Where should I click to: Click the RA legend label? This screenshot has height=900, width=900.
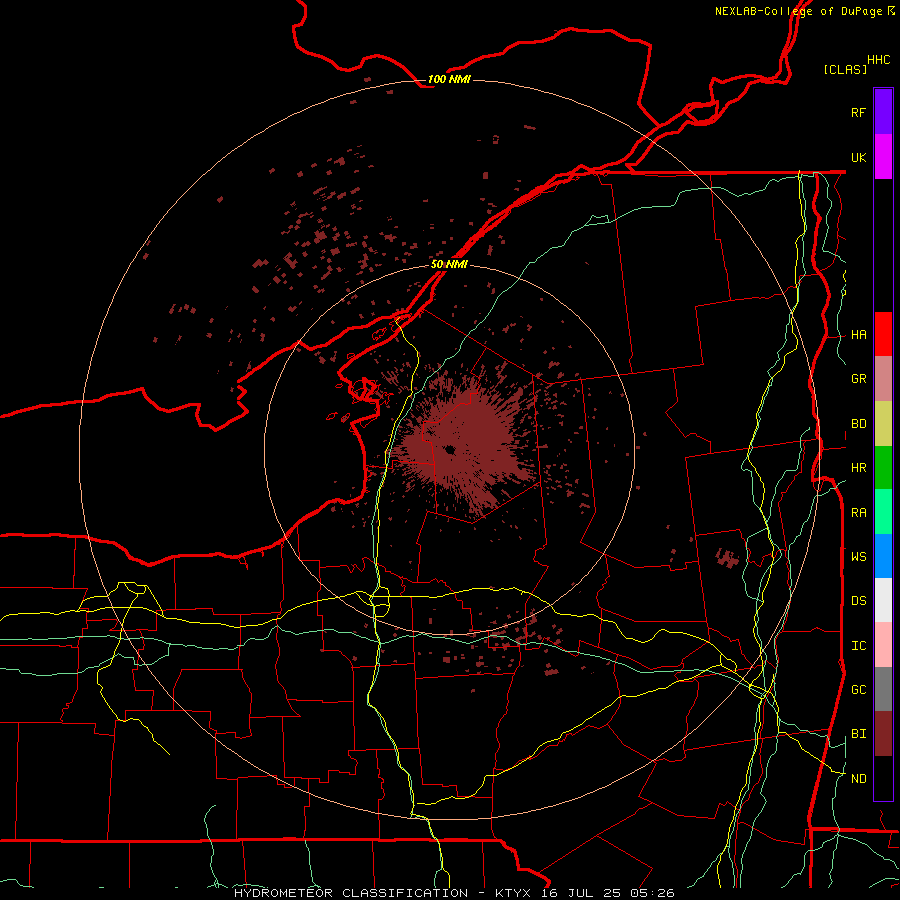(858, 513)
